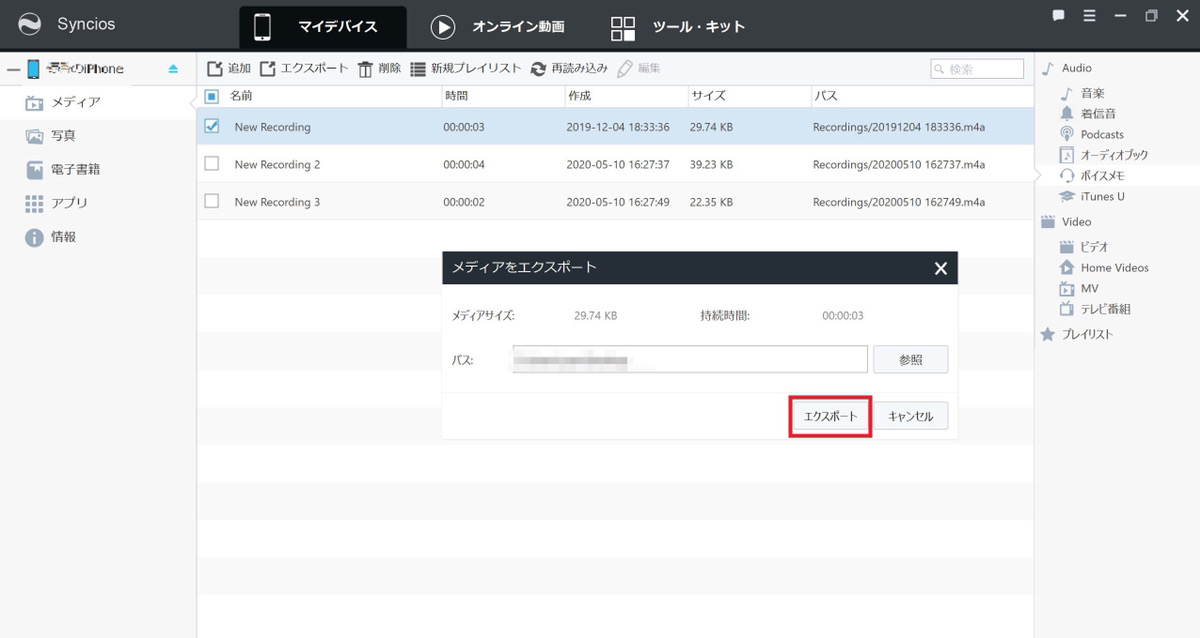Screen dimensions: 1200x638
Task: Open the ツール・キット tab
Action: (697, 27)
